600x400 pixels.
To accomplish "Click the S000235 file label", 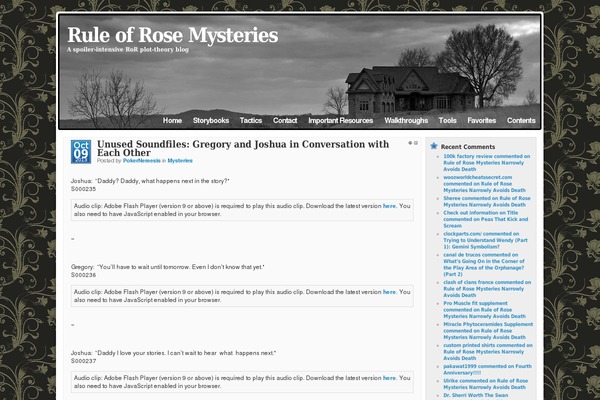I will pyautogui.click(x=83, y=189).
